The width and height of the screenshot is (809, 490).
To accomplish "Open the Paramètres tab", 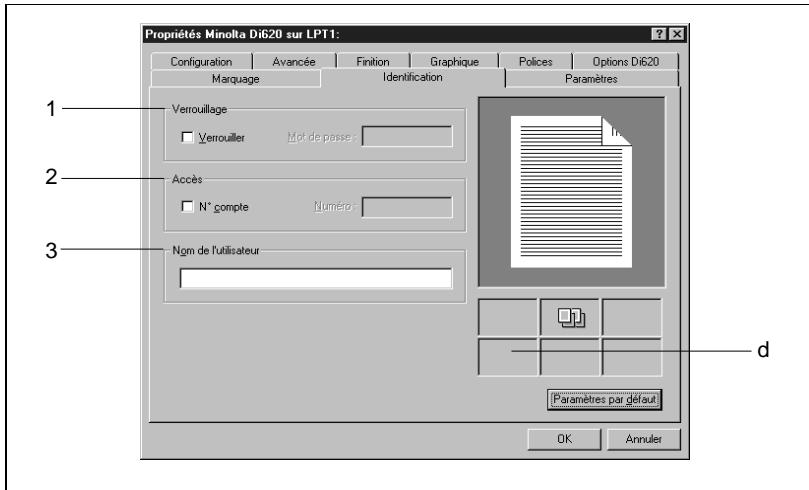I will click(x=591, y=79).
